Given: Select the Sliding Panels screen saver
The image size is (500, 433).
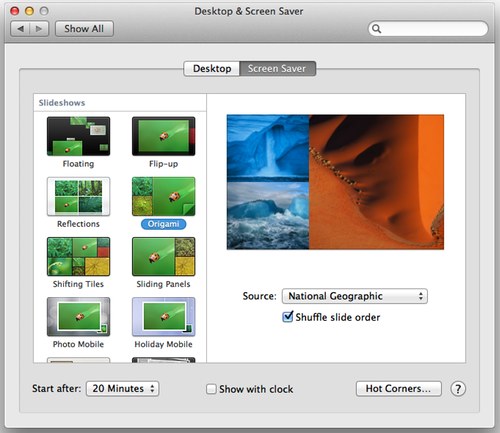Looking at the screenshot, I should point(163,256).
